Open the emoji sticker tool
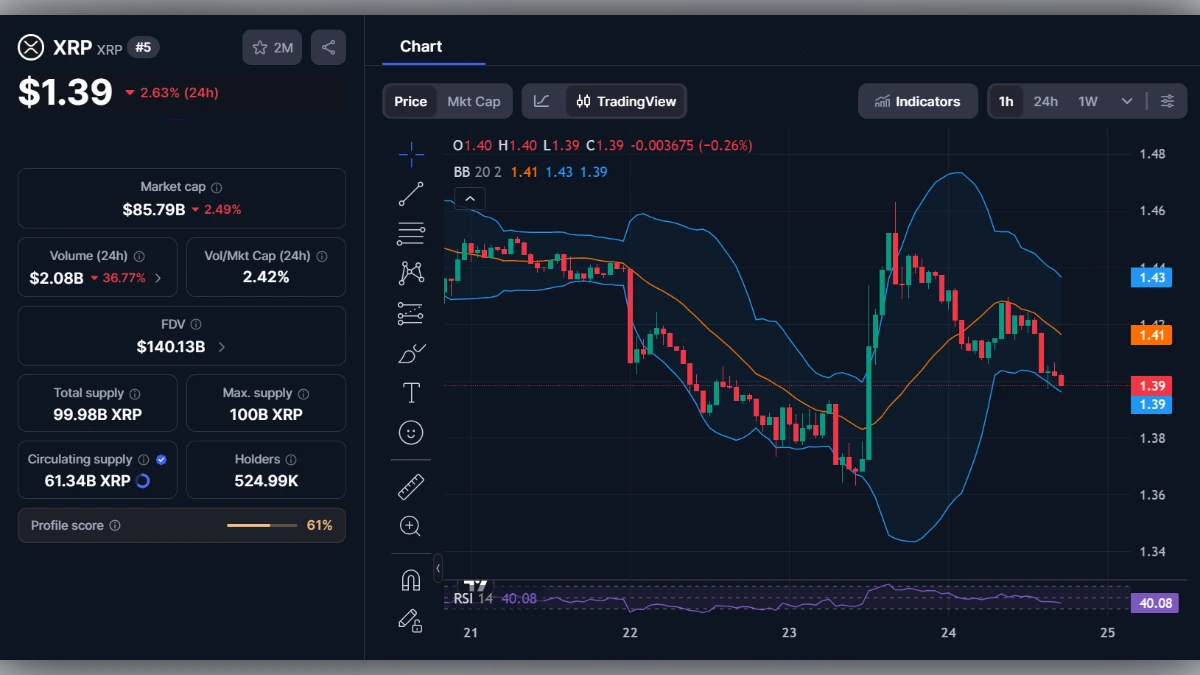Image resolution: width=1200 pixels, height=675 pixels. [x=410, y=432]
